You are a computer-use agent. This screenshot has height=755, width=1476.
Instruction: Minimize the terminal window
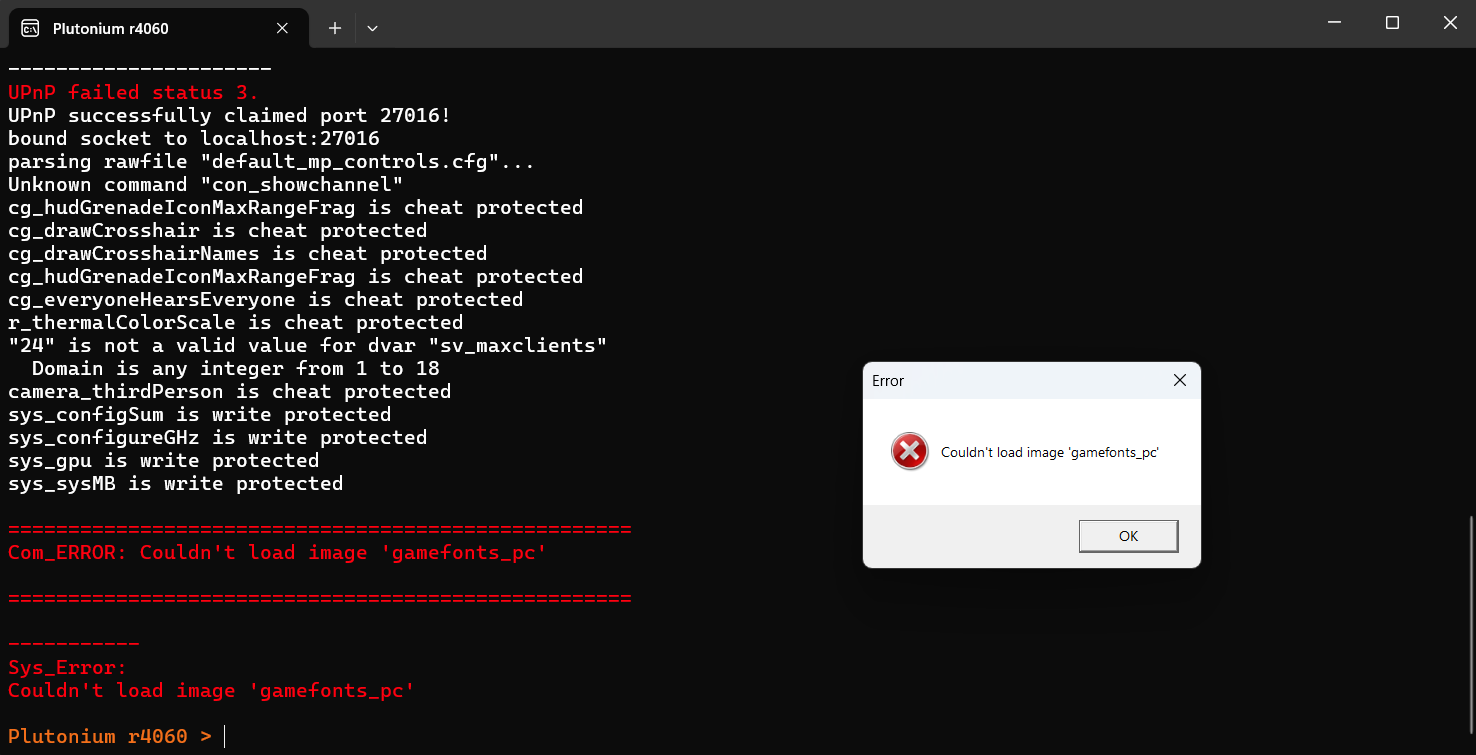pyautogui.click(x=1335, y=23)
